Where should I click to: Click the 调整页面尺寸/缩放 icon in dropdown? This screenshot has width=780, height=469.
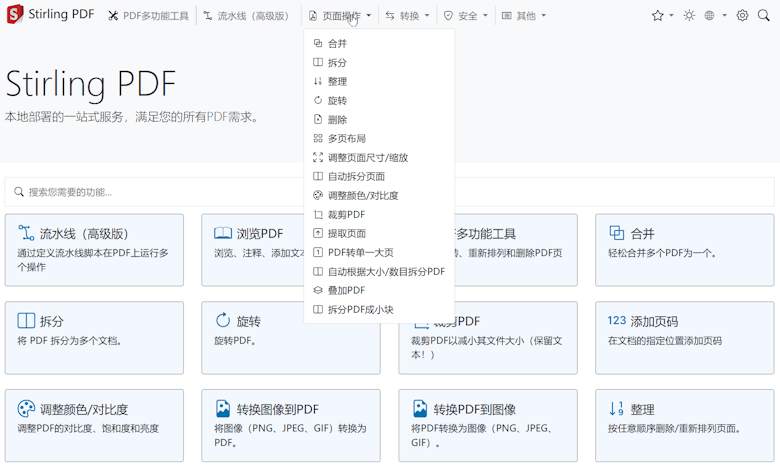[x=318, y=157]
